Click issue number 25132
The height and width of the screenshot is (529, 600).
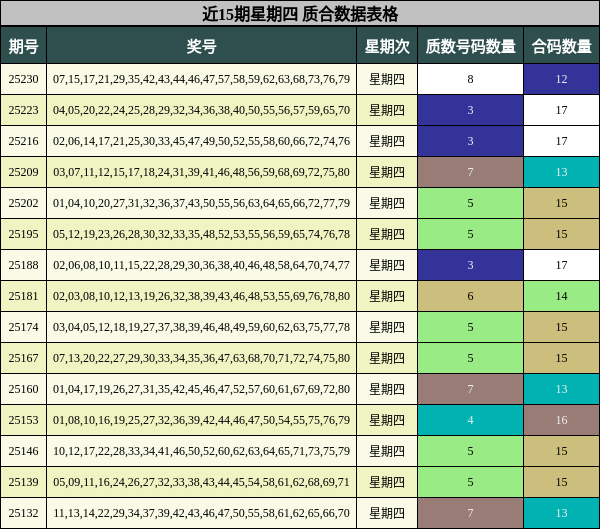click(23, 513)
